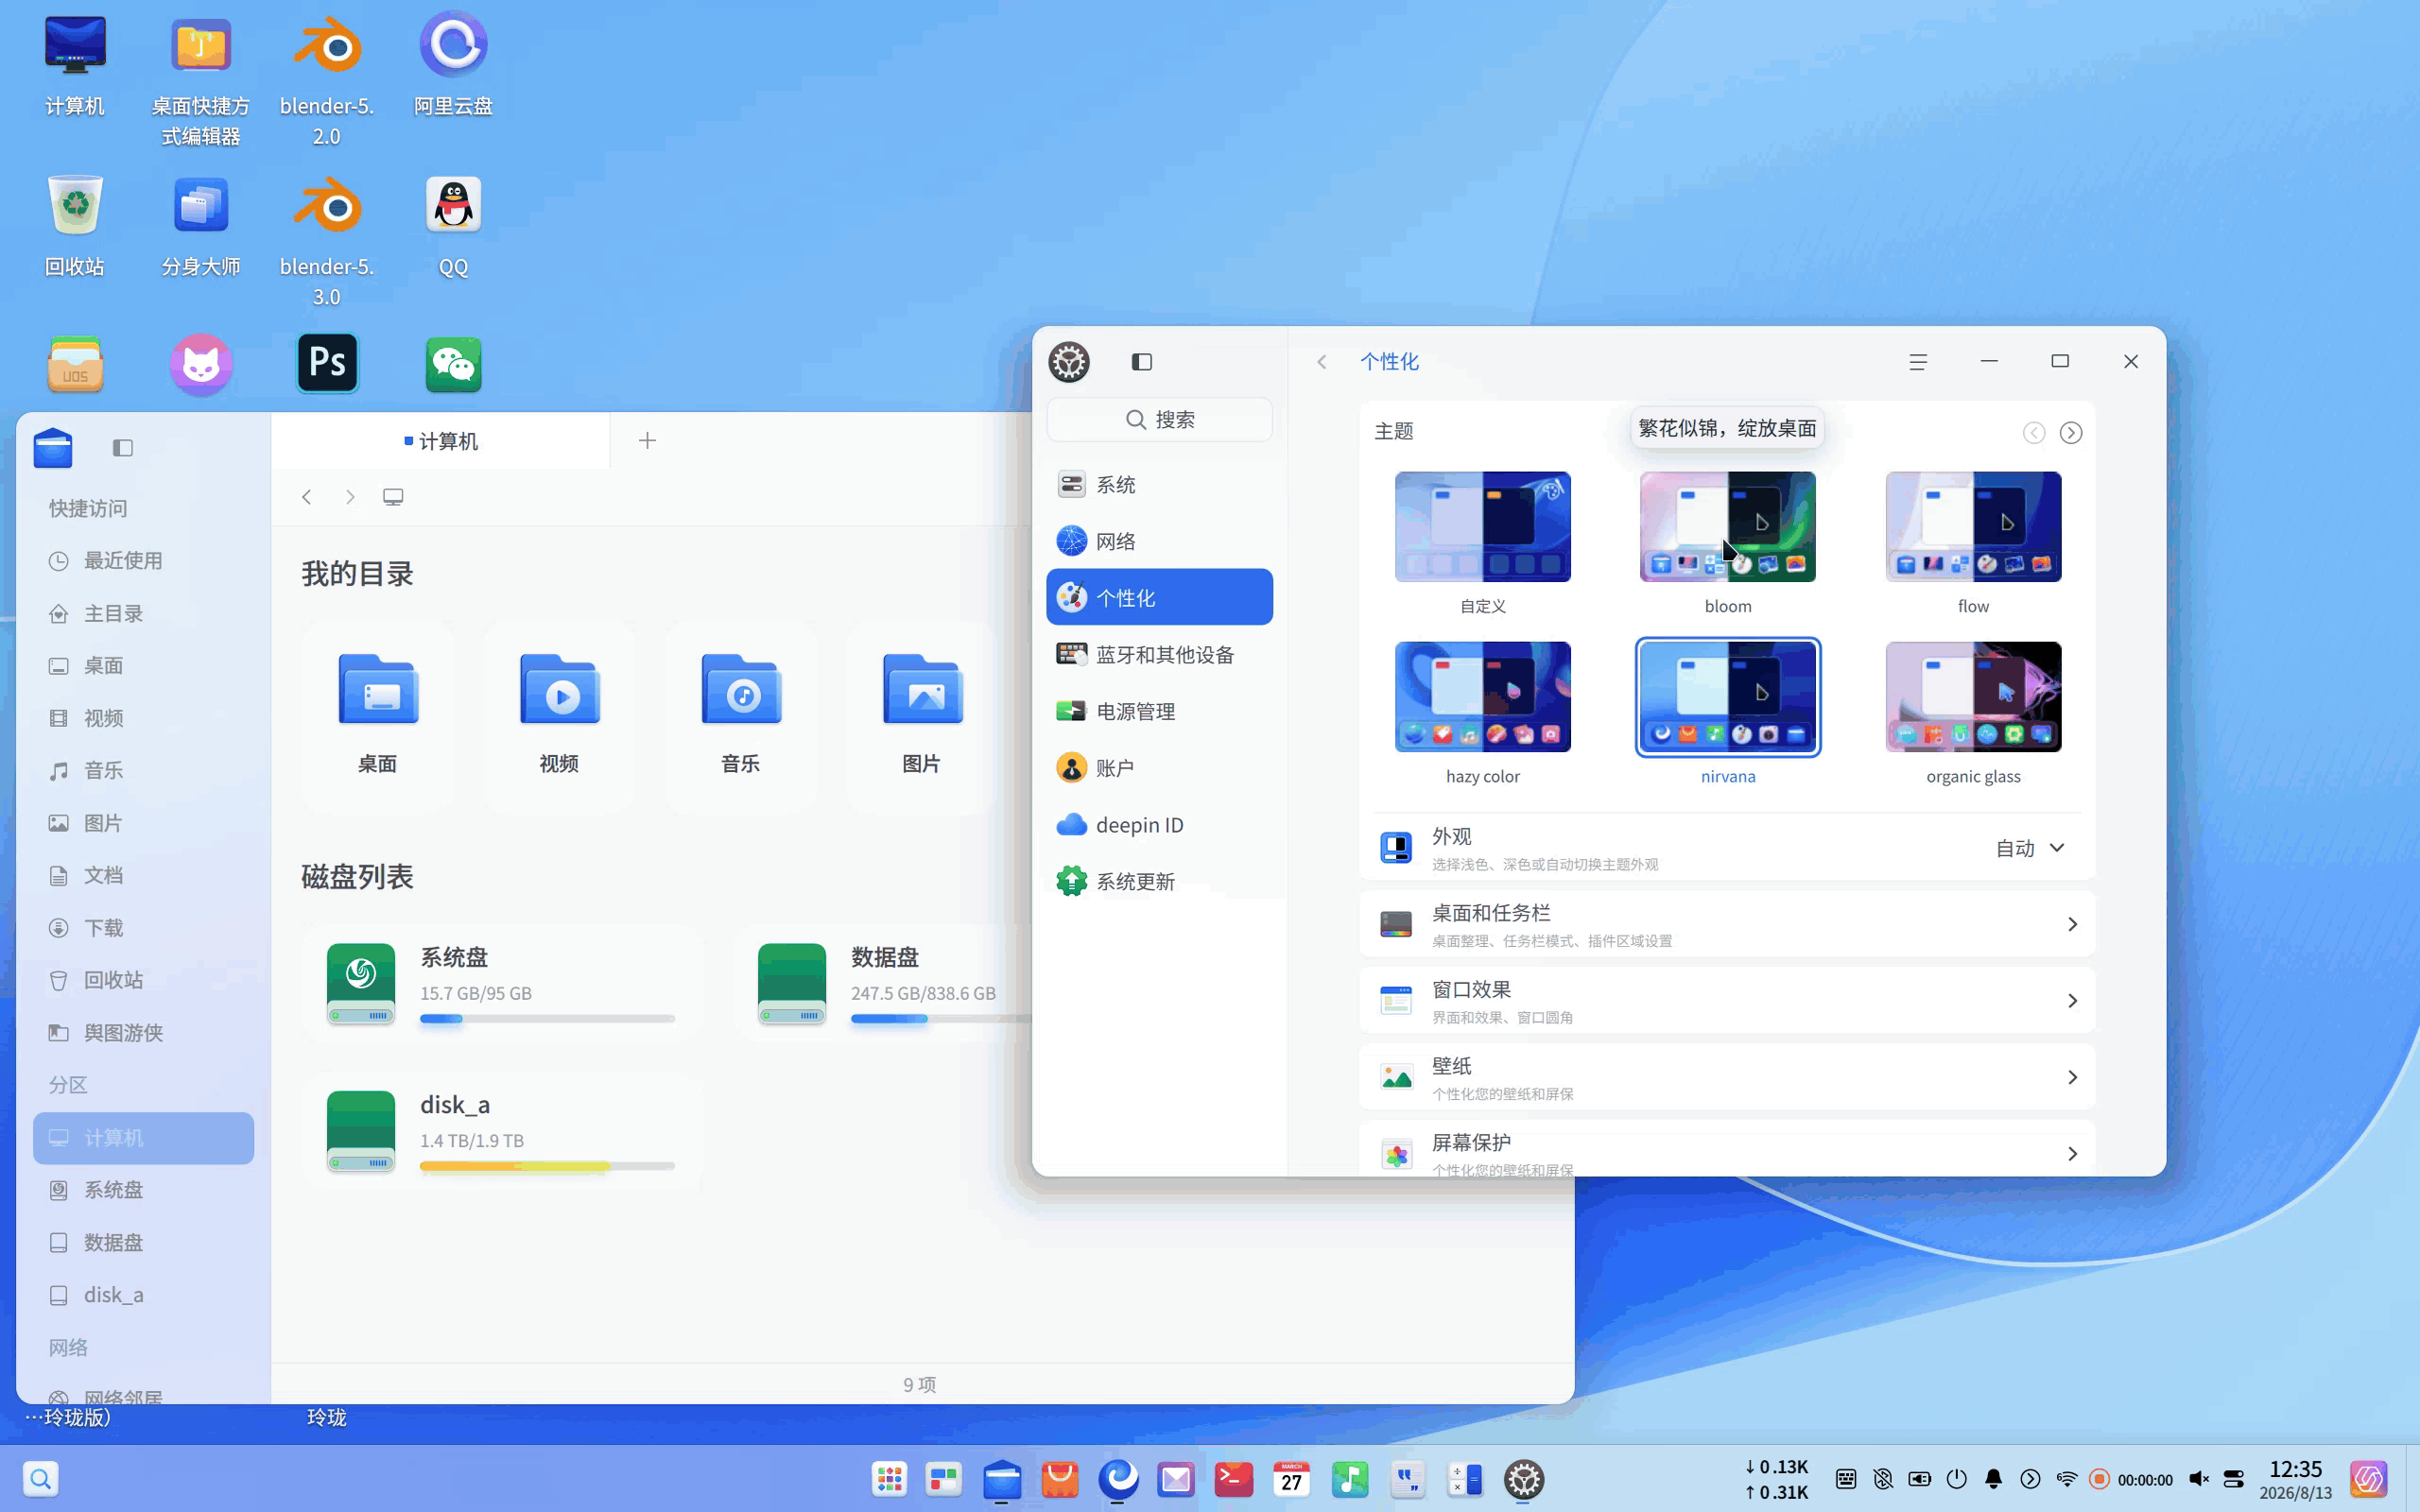This screenshot has height=1512, width=2420.
Task: Open the Photoshop desktop icon
Action: coord(328,363)
